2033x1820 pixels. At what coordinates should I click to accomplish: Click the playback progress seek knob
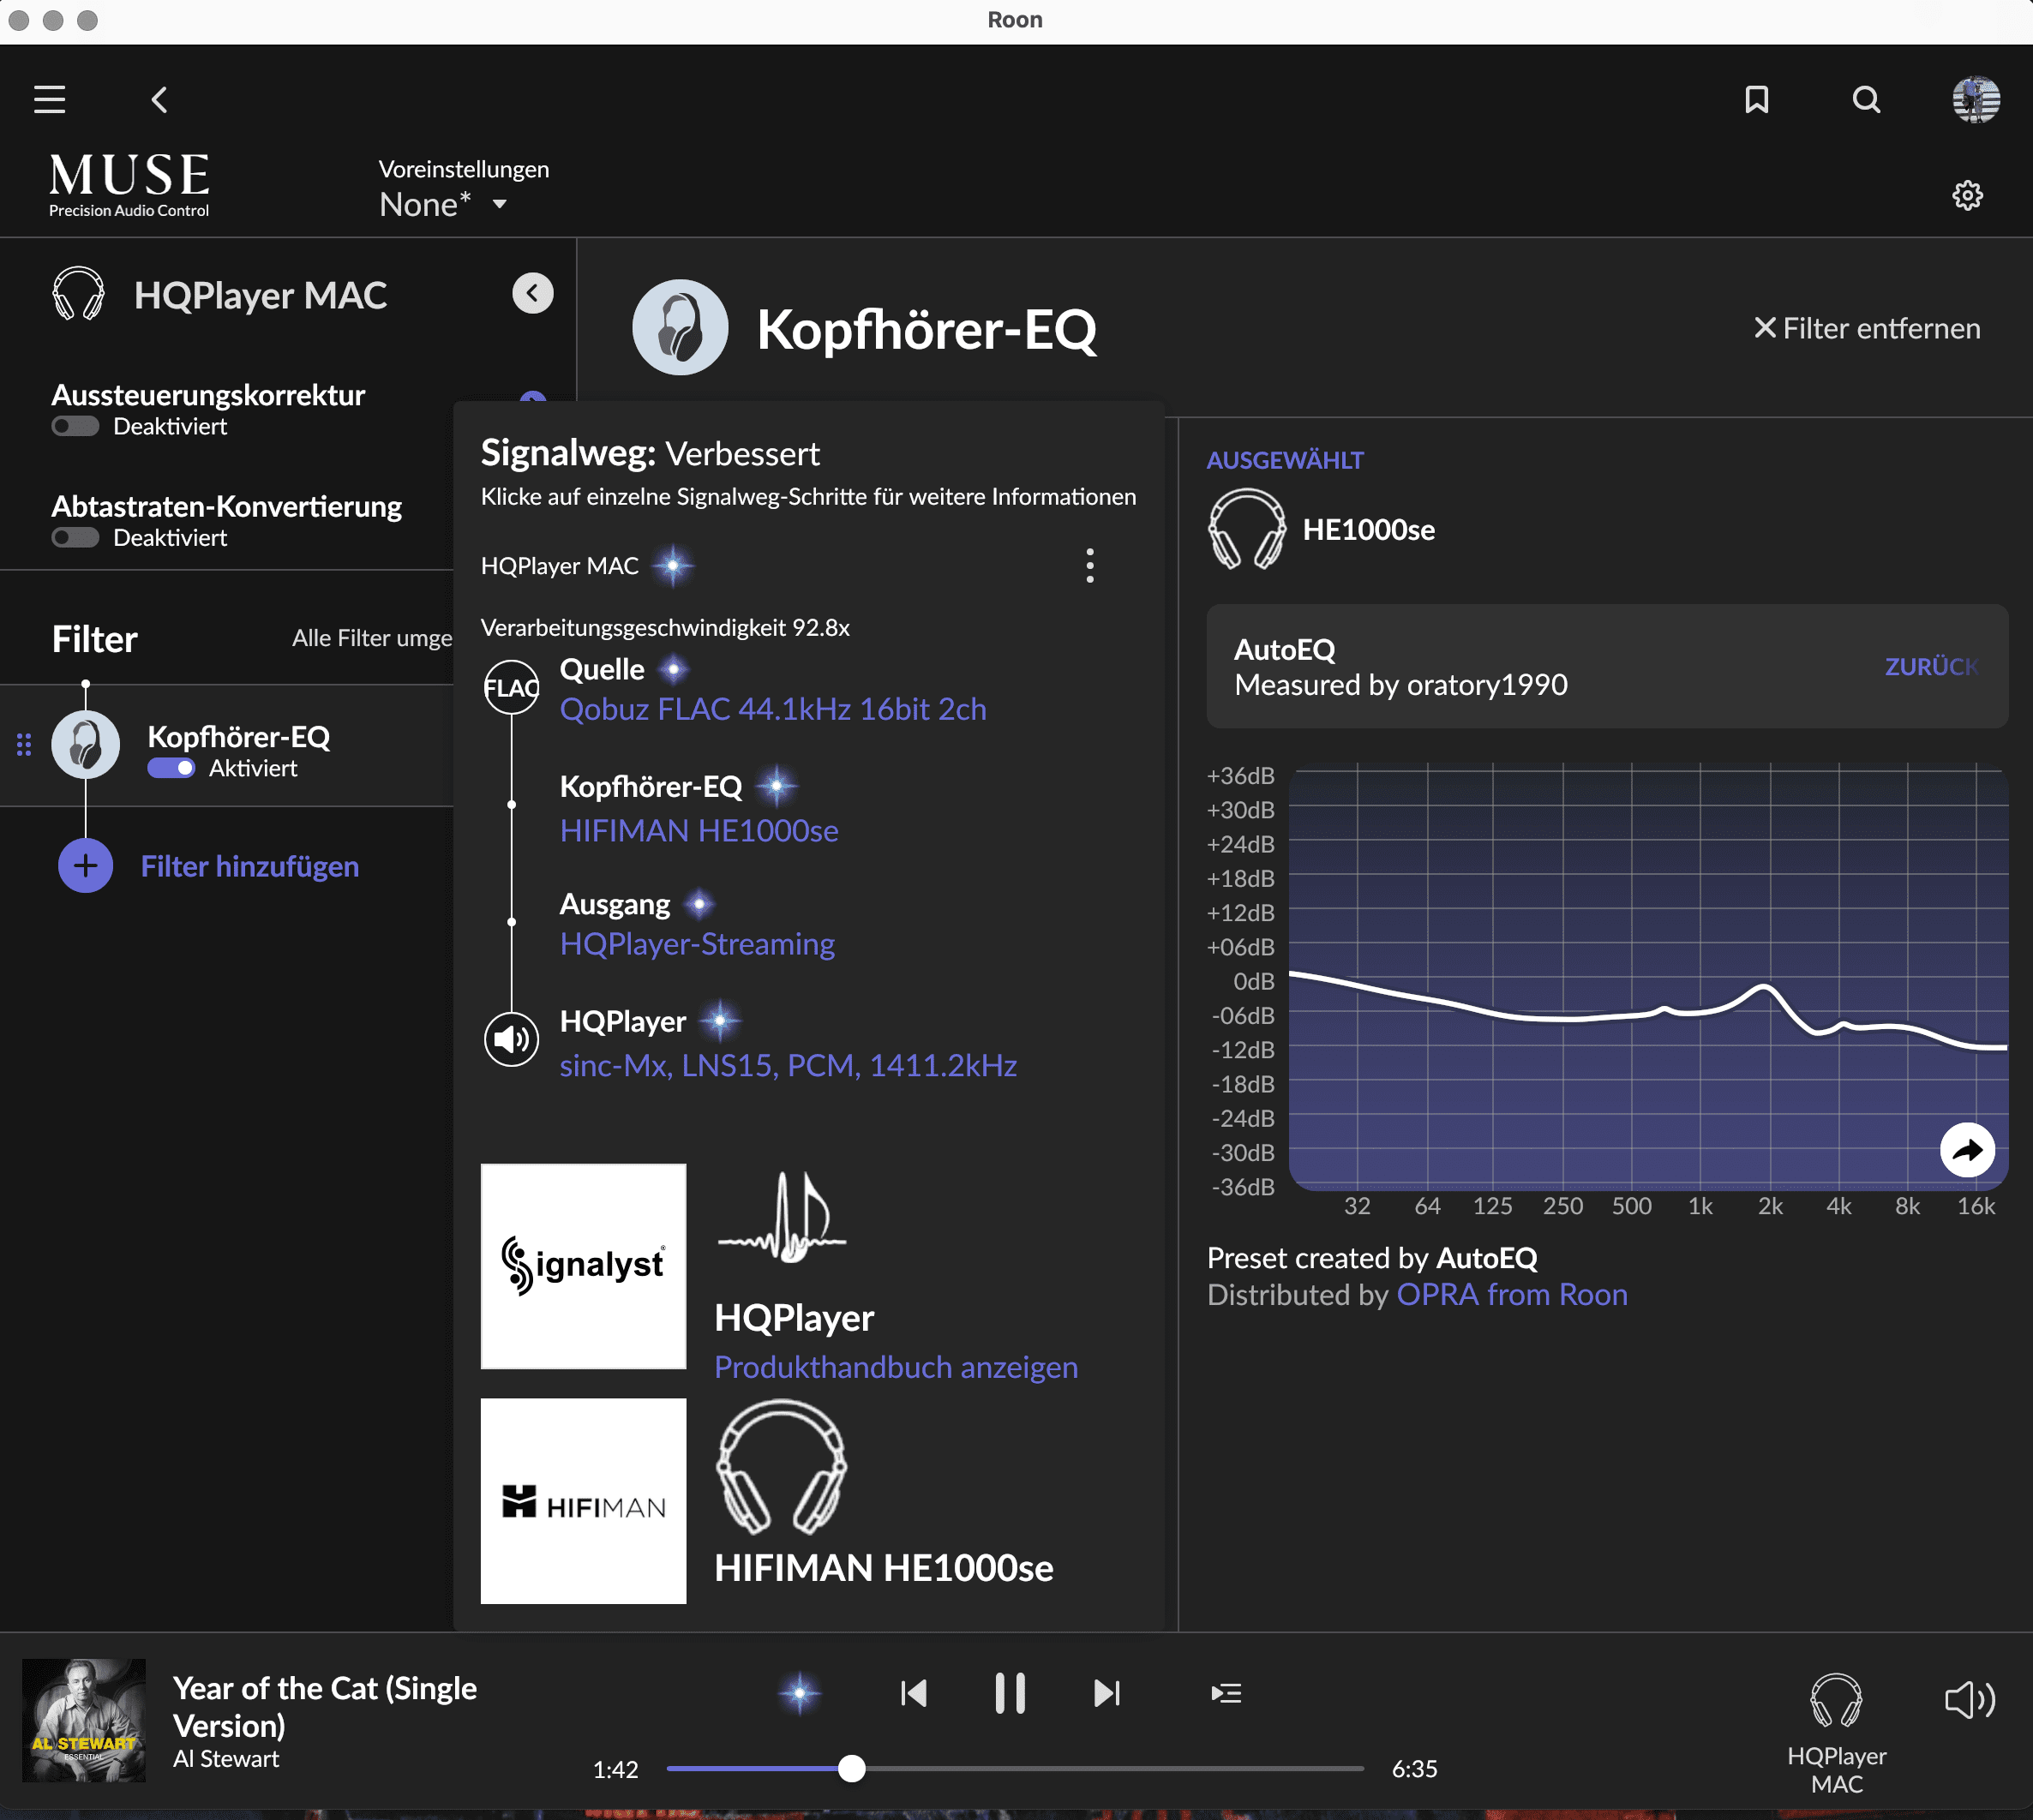point(851,1769)
